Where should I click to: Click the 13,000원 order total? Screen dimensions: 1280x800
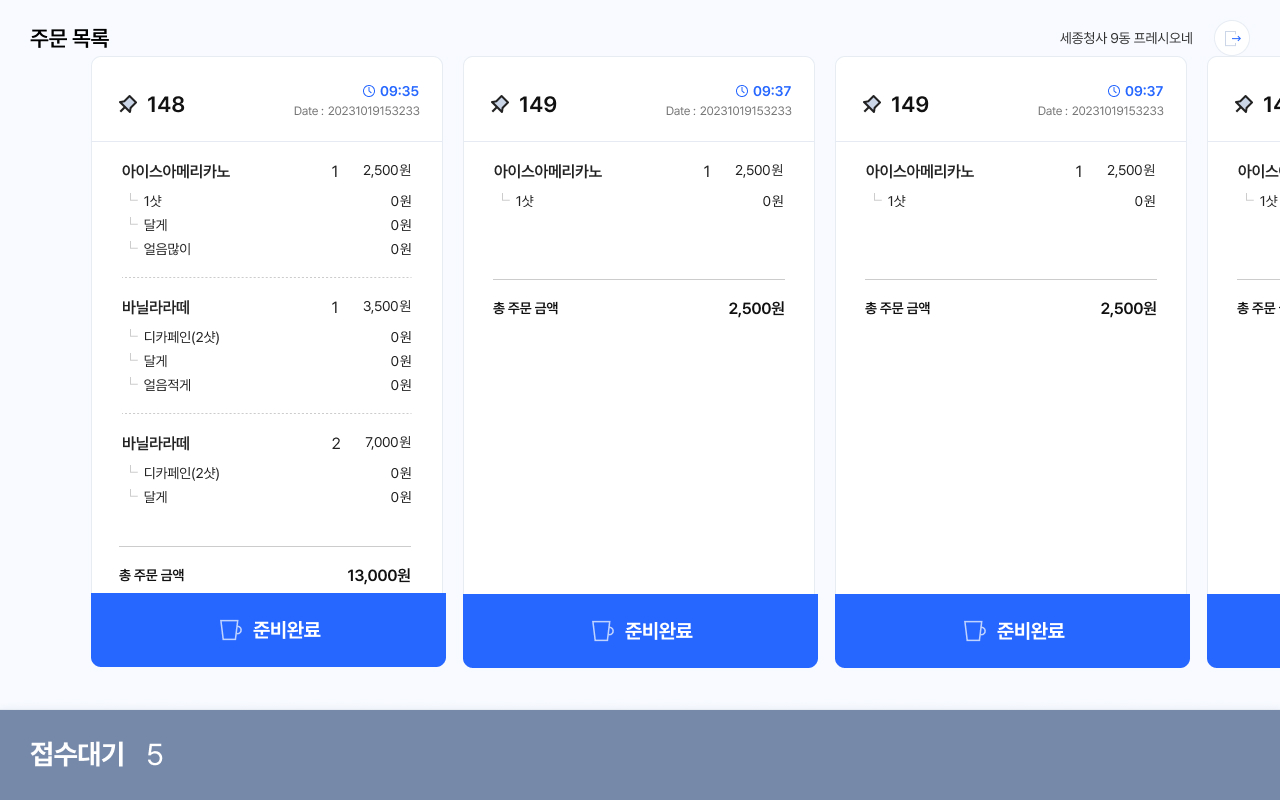(x=379, y=575)
